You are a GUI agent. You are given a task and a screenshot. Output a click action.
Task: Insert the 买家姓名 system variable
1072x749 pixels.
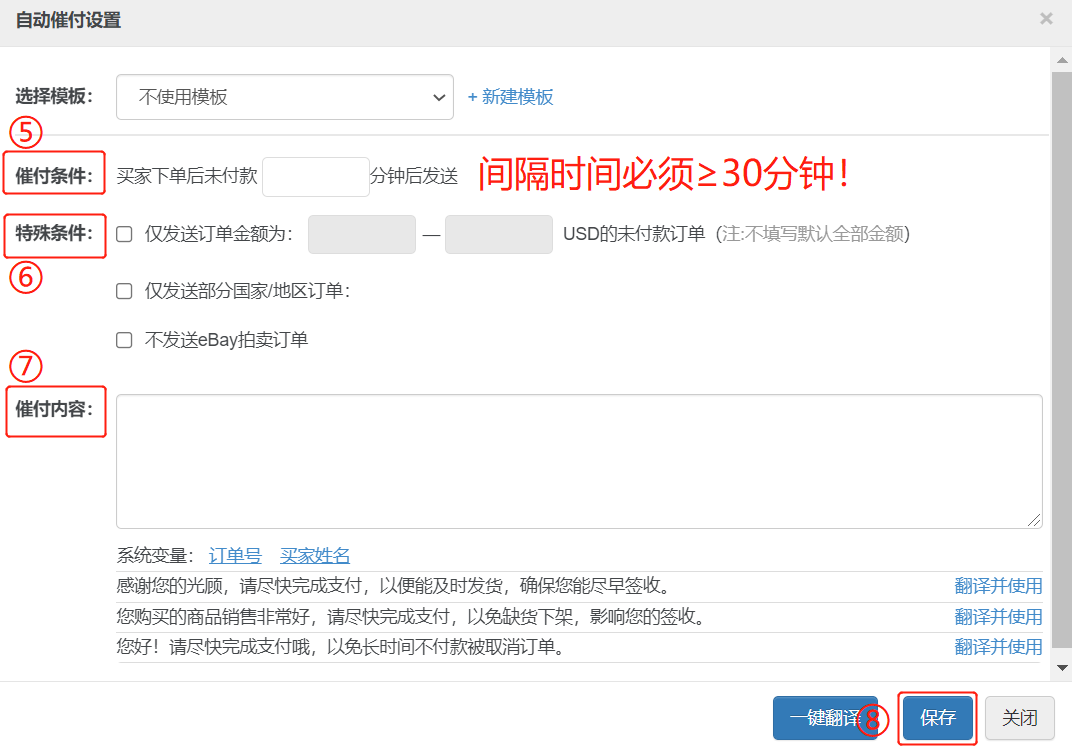point(314,556)
